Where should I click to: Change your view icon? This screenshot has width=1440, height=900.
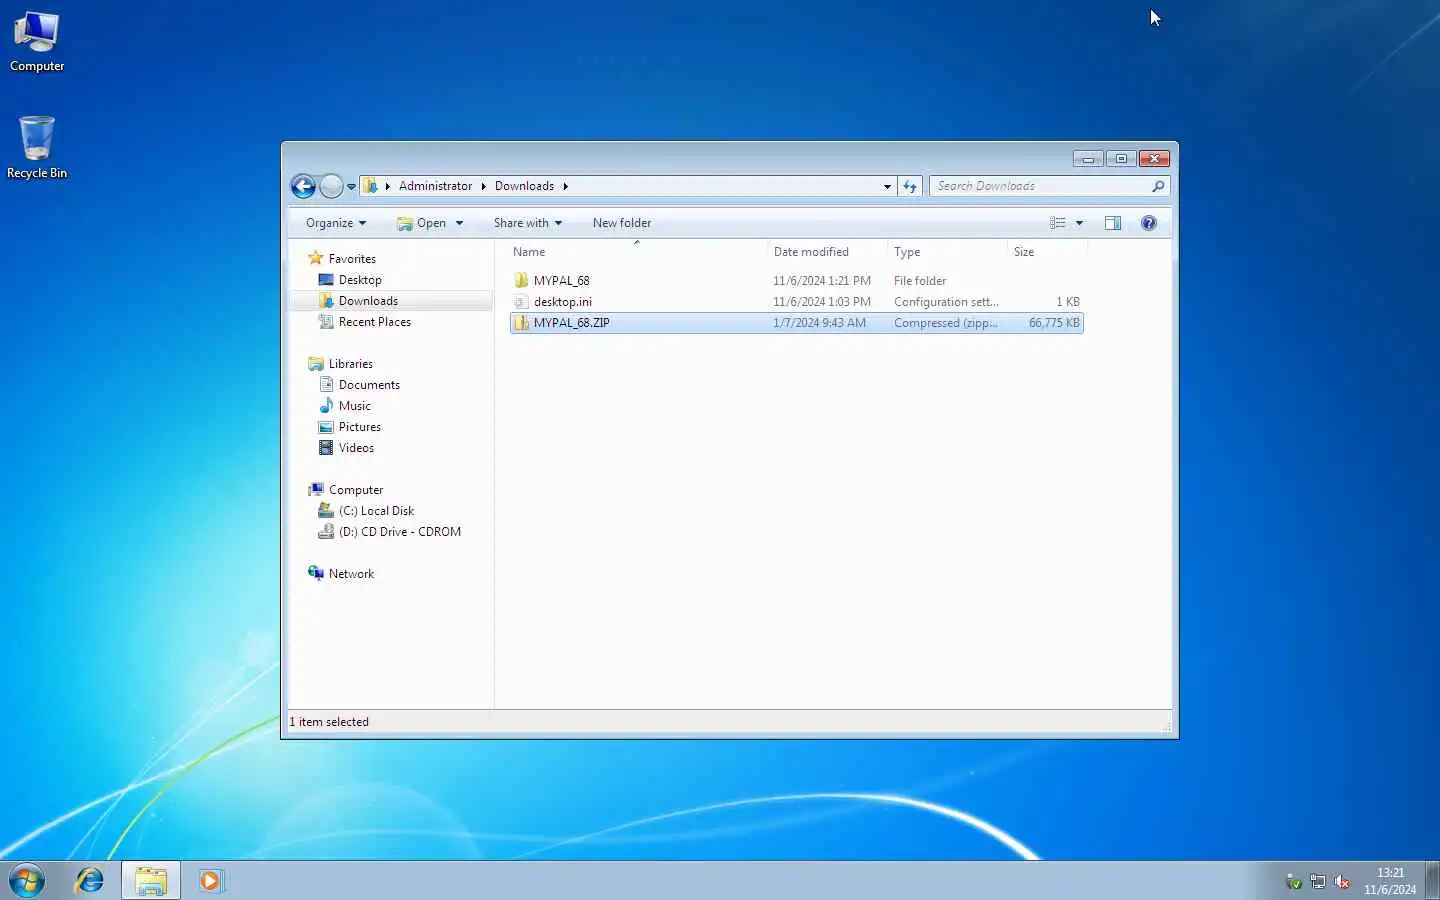click(x=1058, y=223)
